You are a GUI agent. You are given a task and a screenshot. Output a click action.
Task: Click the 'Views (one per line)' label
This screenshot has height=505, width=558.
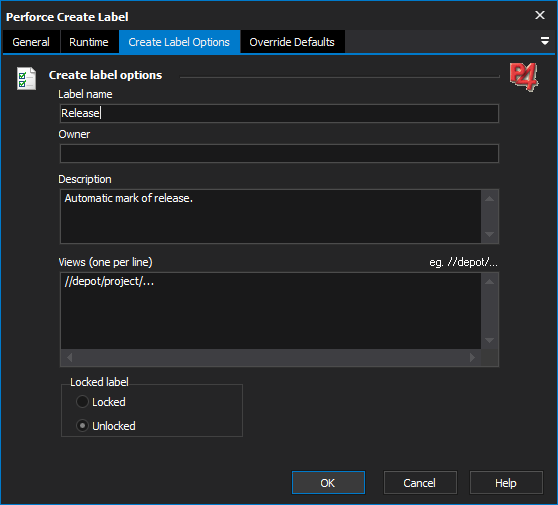[x=105, y=262]
